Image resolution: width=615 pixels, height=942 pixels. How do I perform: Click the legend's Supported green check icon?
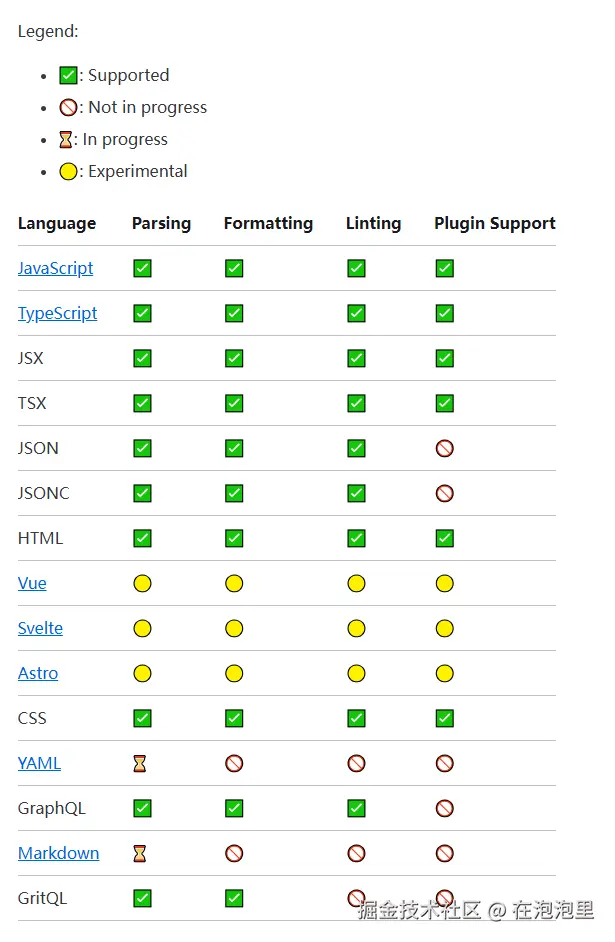68,75
